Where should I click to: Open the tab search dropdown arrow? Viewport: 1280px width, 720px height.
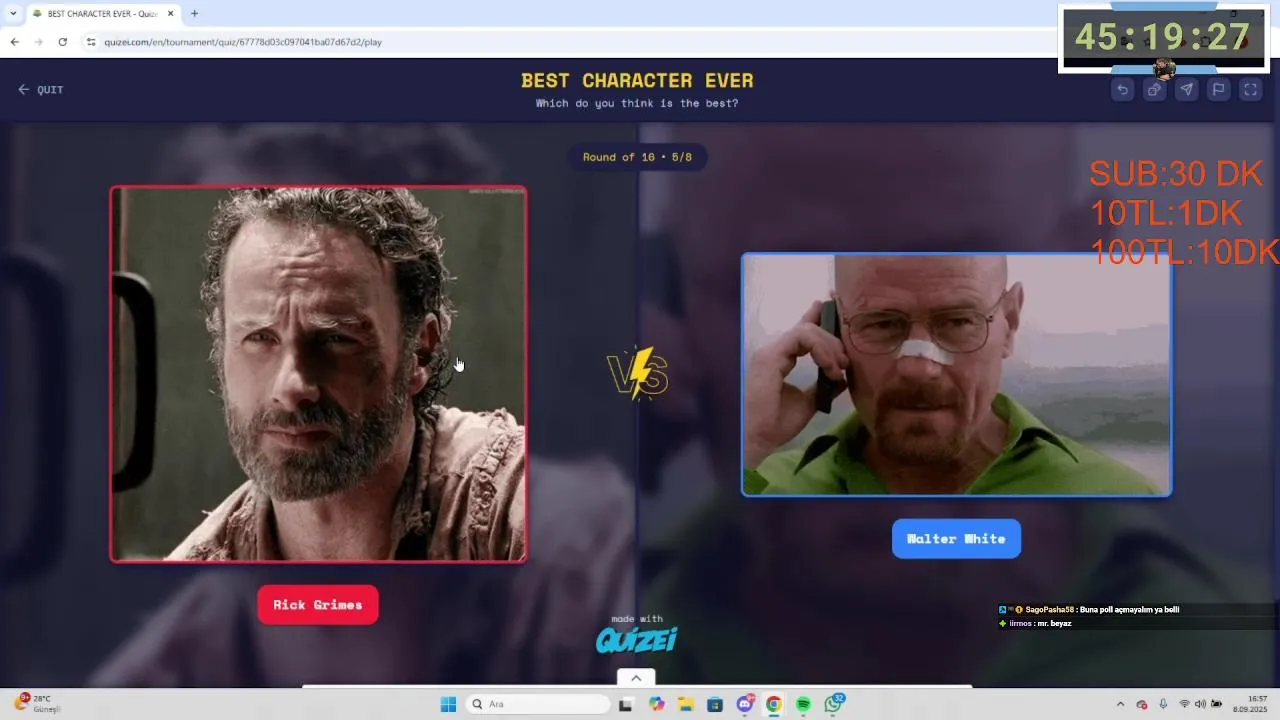point(12,14)
